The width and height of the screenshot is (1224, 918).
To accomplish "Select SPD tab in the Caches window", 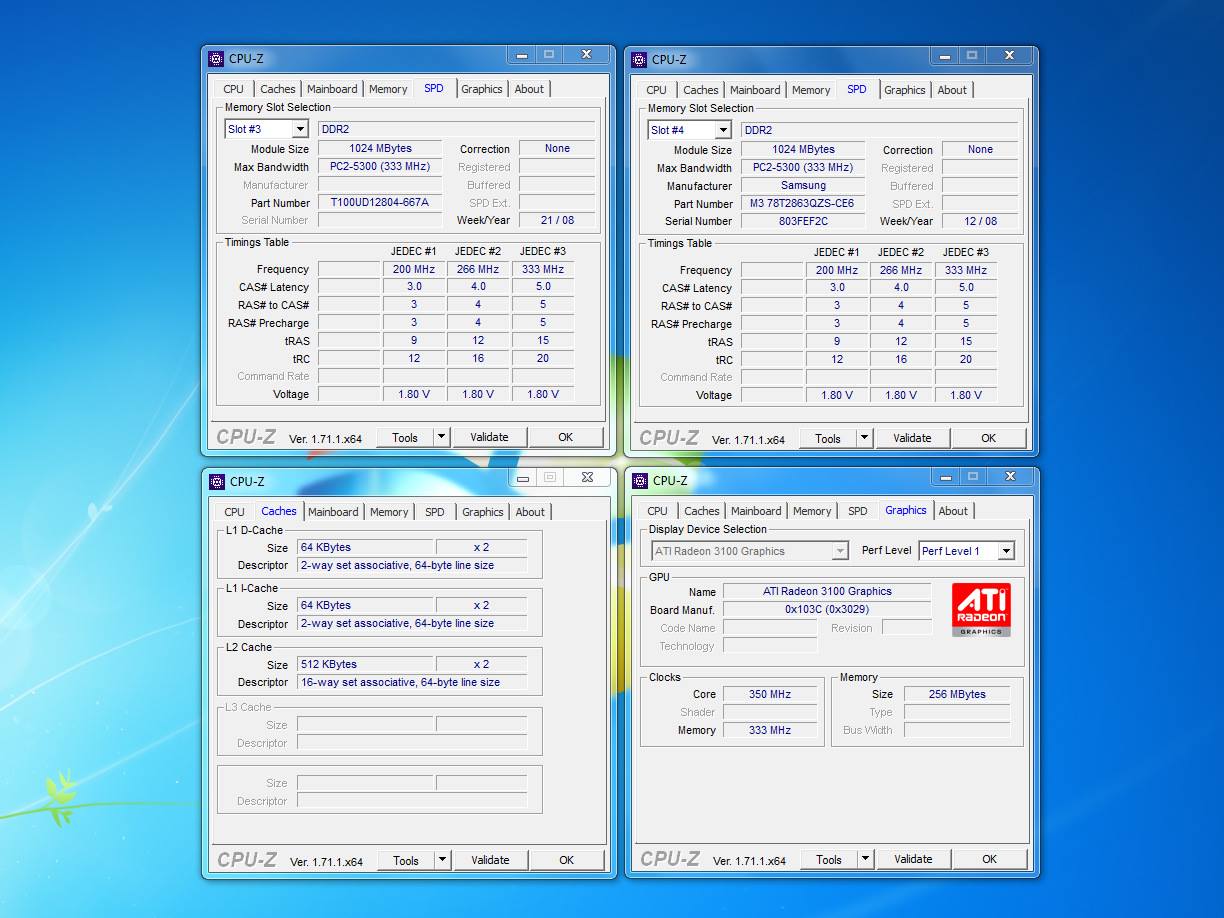I will click(x=435, y=512).
